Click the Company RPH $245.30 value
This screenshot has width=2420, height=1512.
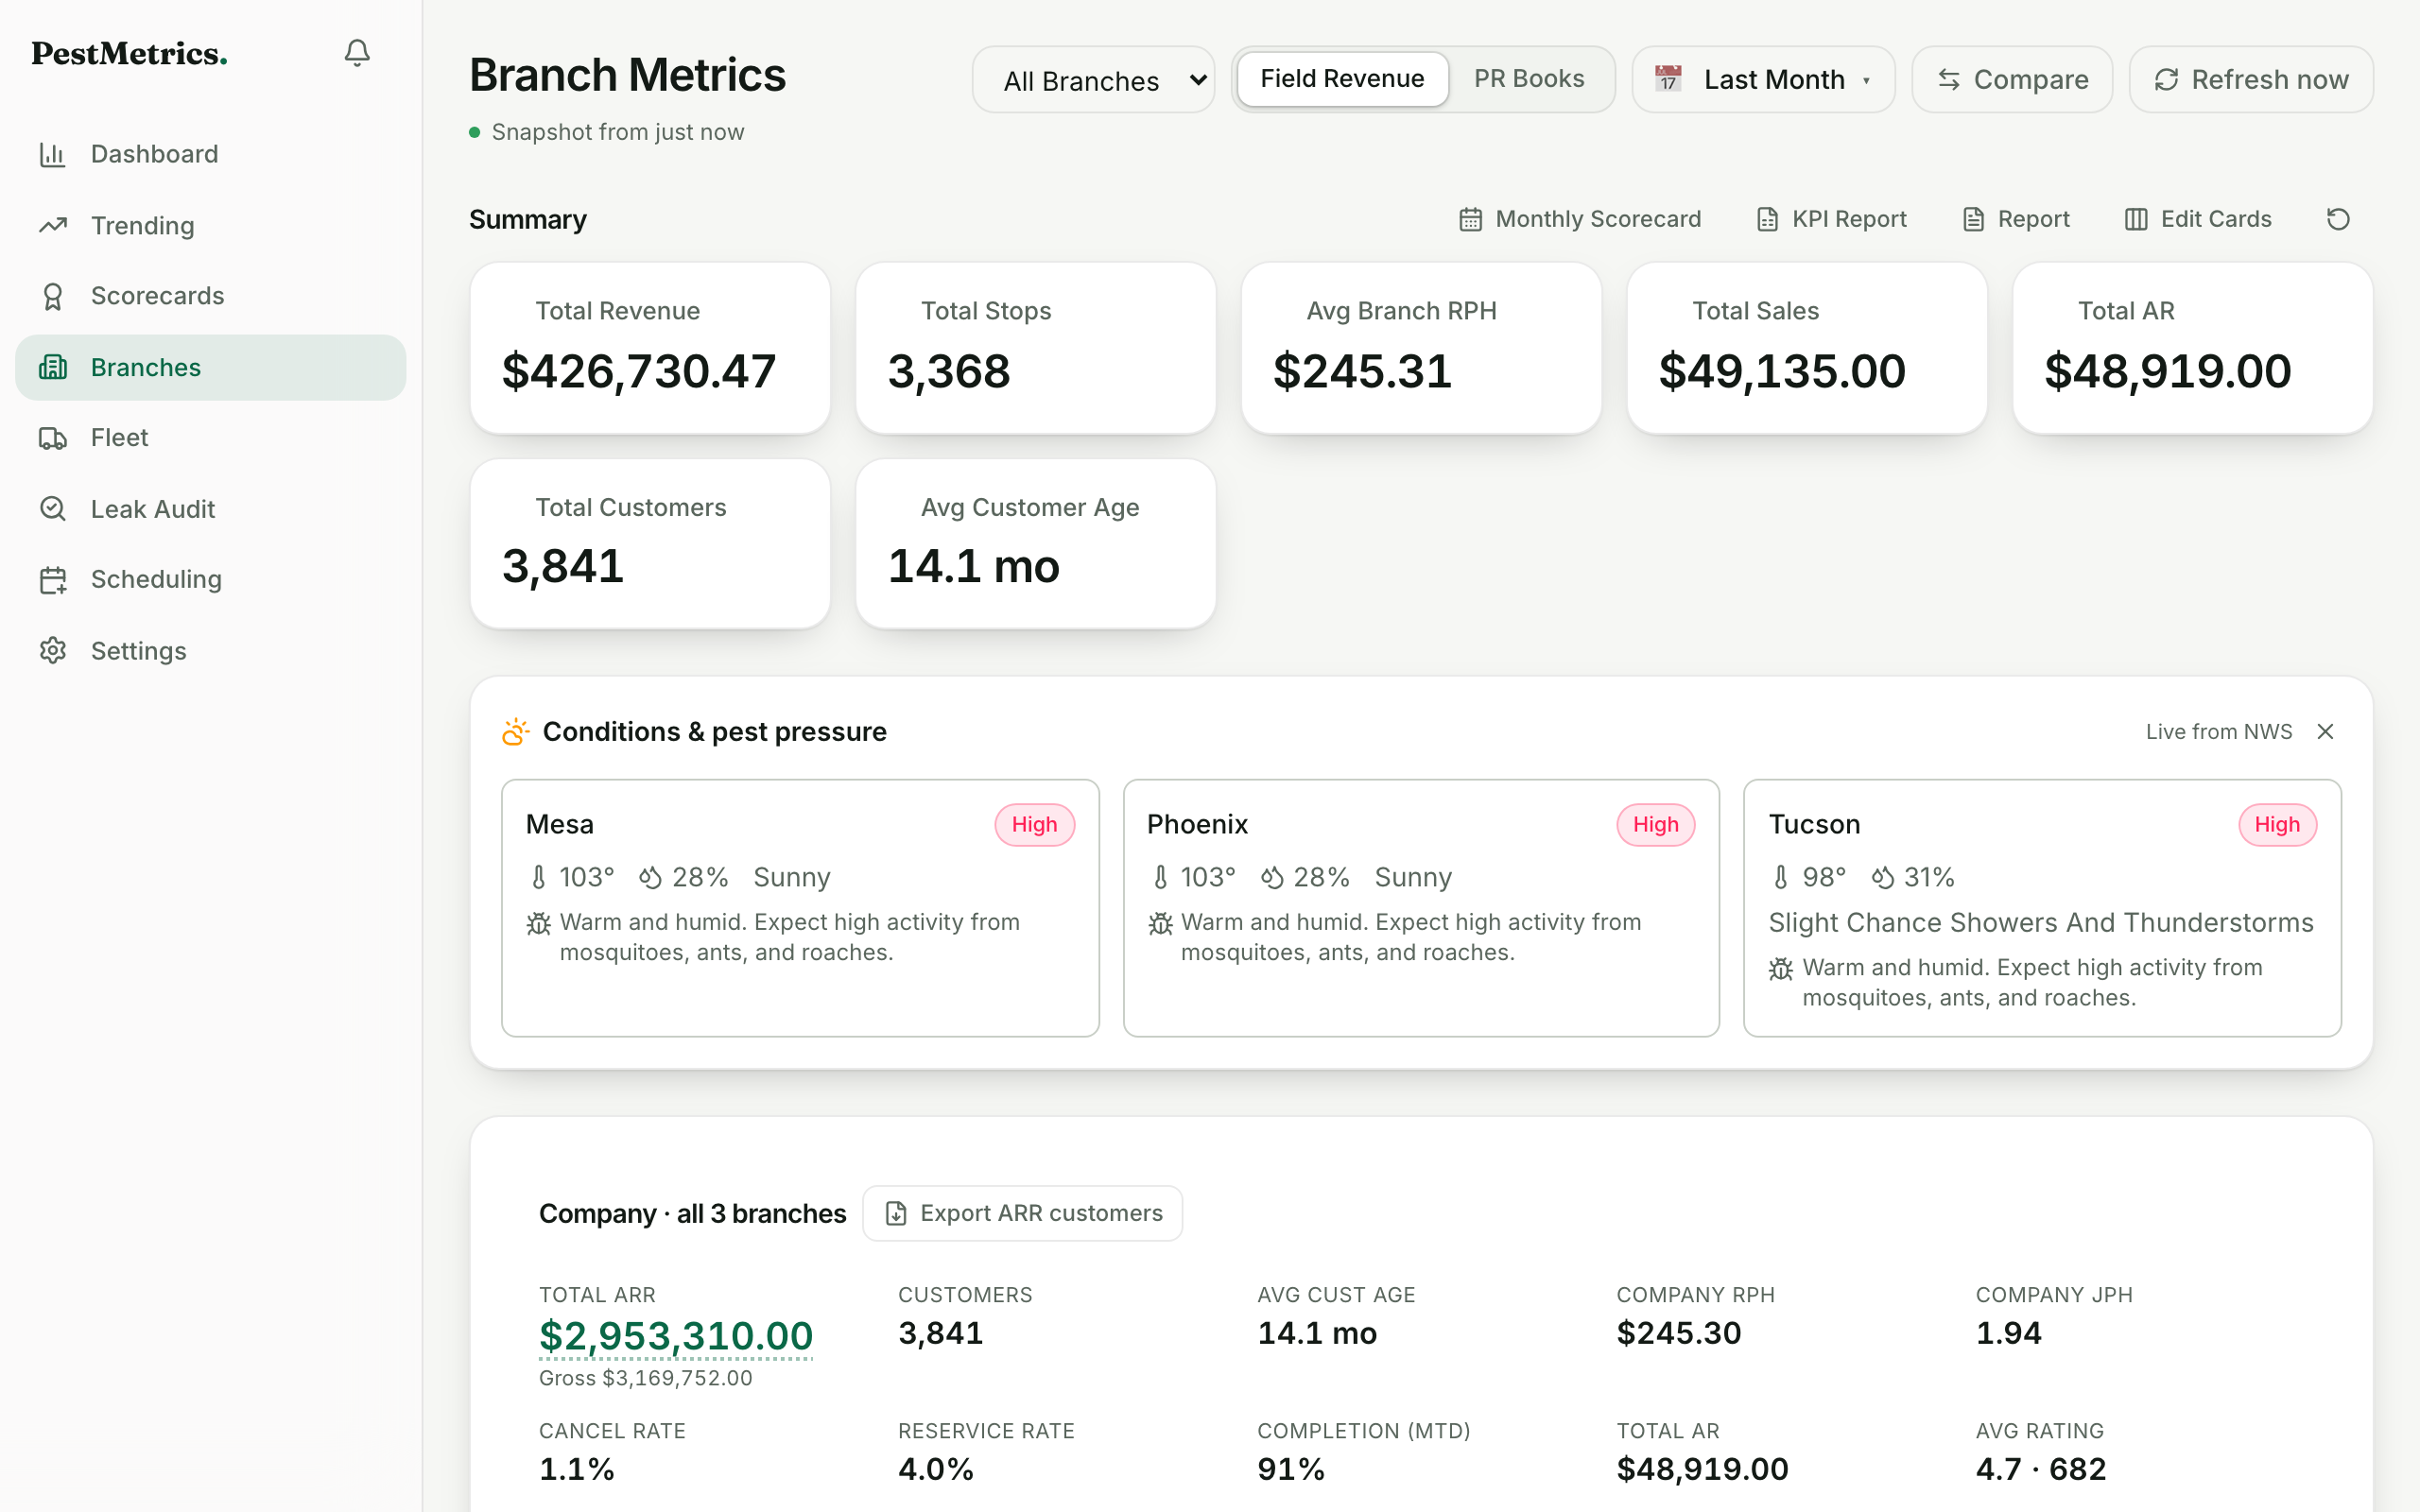tap(1678, 1333)
